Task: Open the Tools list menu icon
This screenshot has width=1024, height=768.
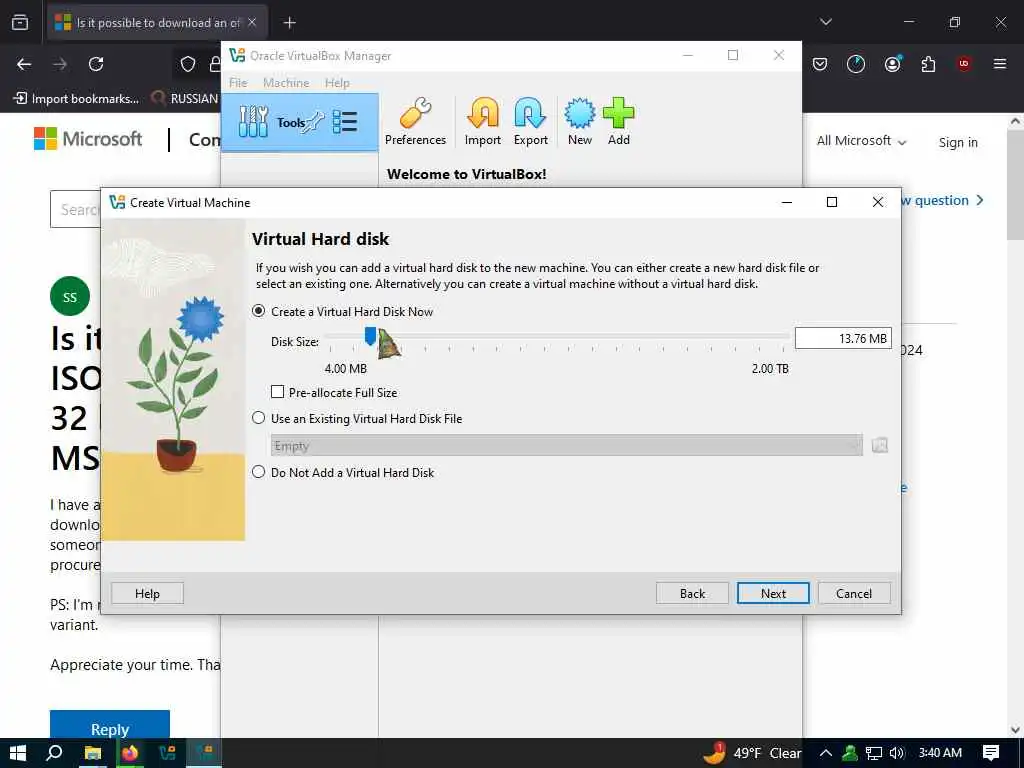Action: click(x=345, y=122)
